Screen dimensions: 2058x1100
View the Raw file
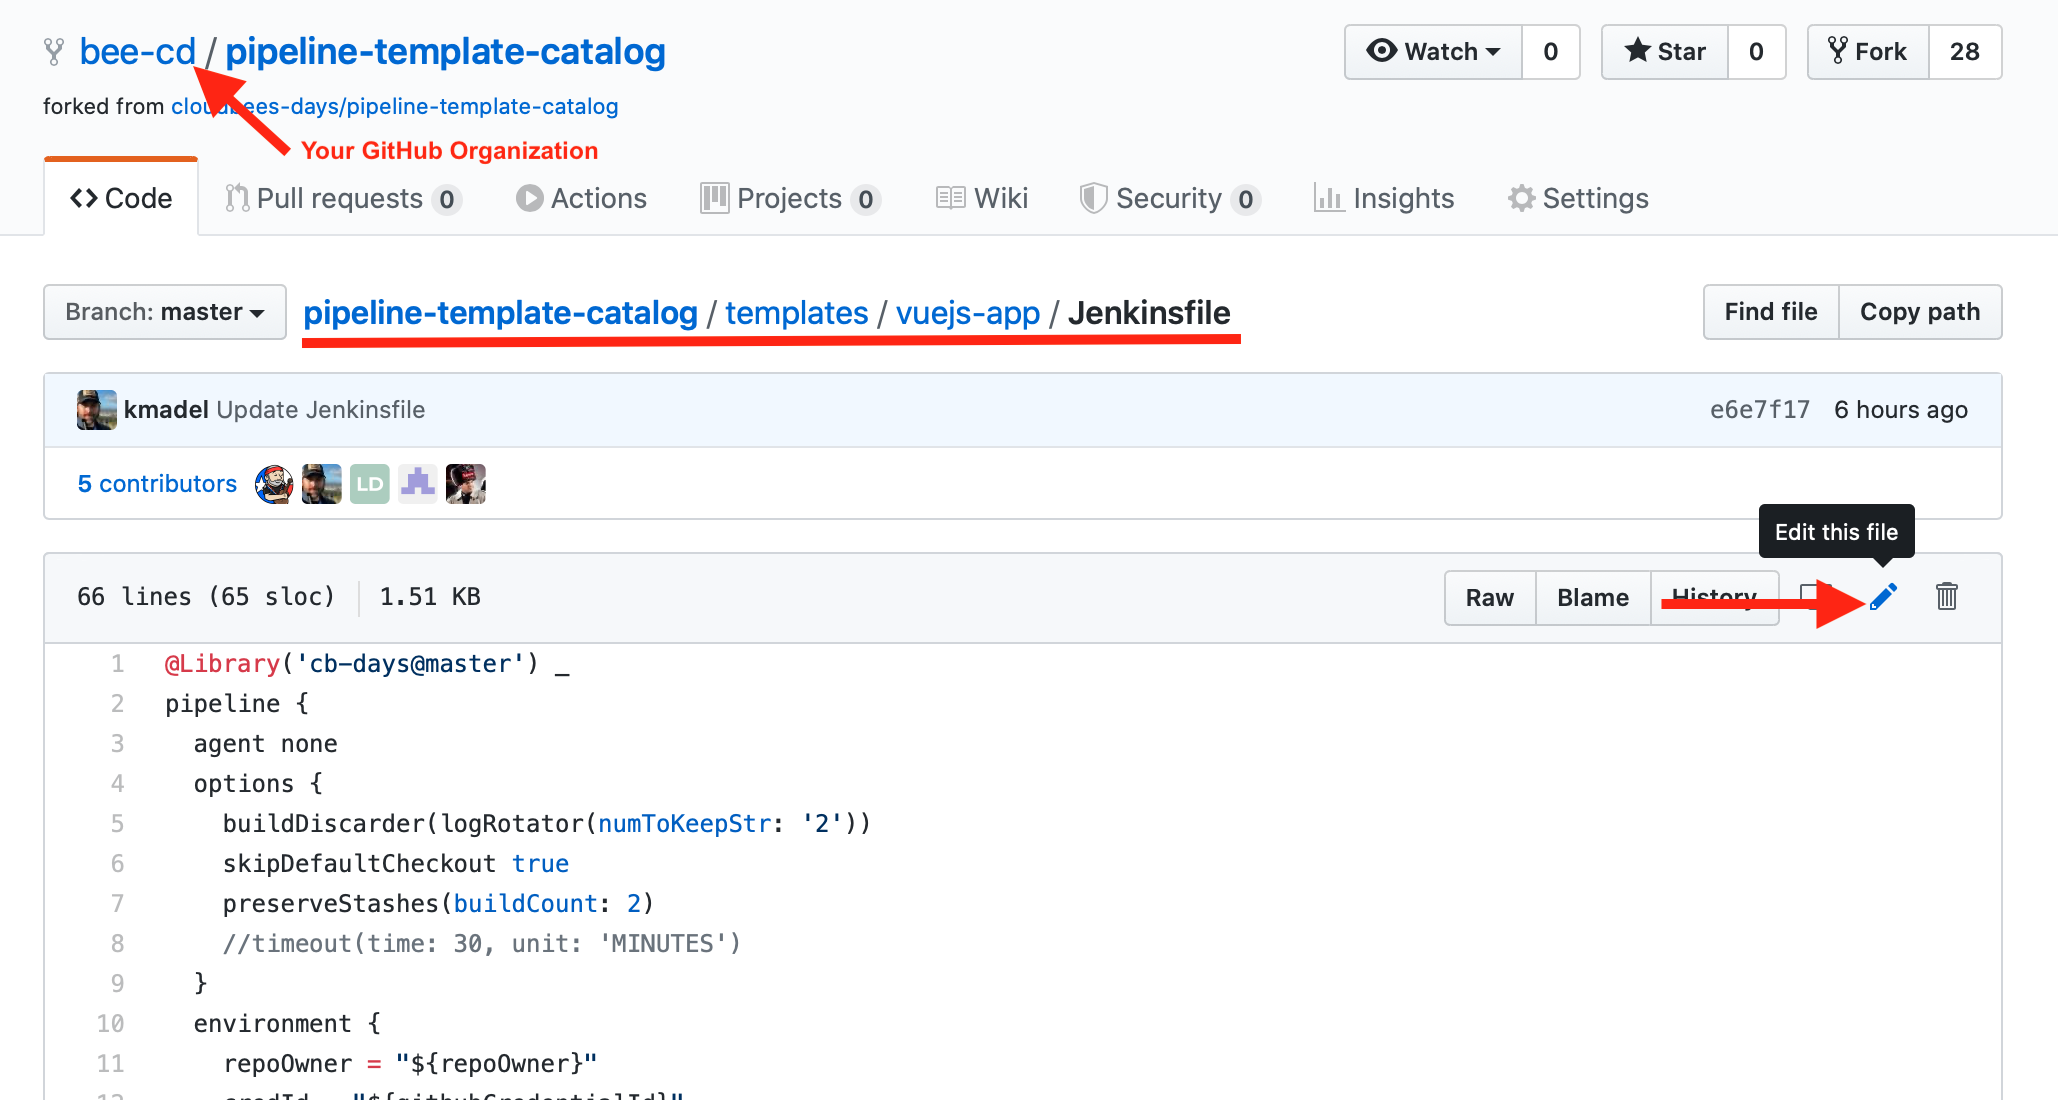pyautogui.click(x=1490, y=598)
